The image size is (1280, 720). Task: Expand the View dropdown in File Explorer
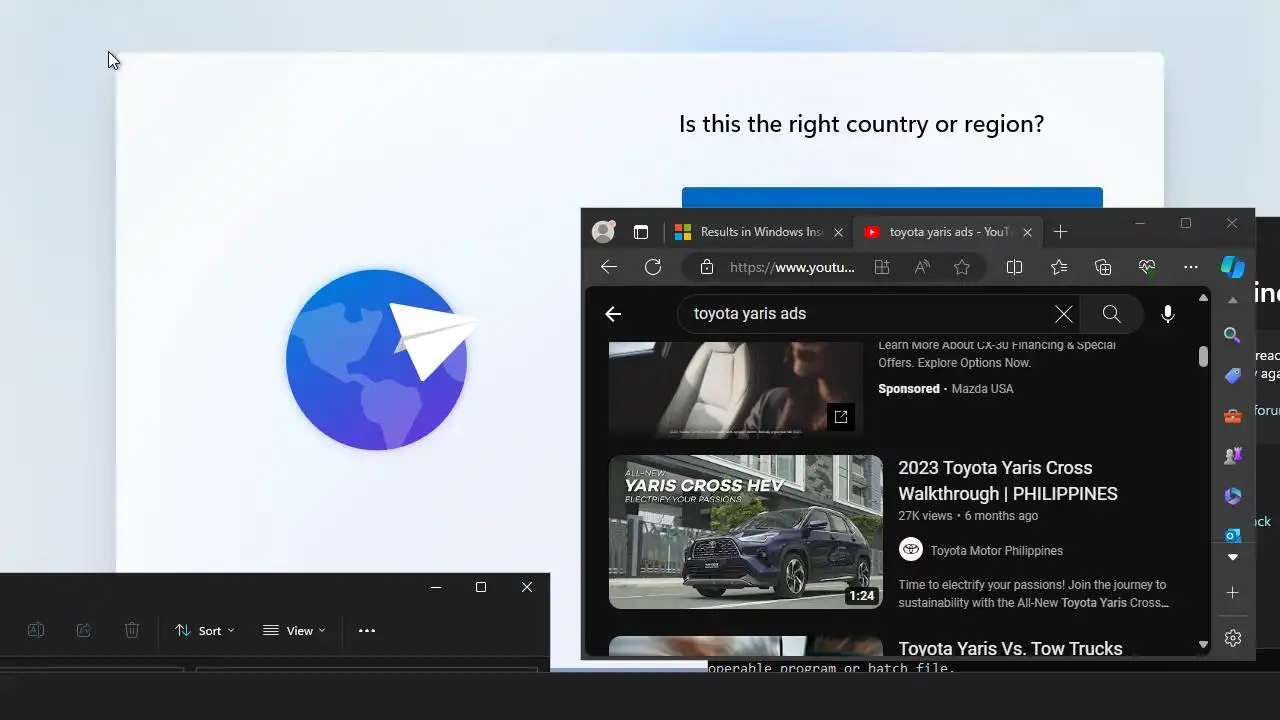click(294, 630)
